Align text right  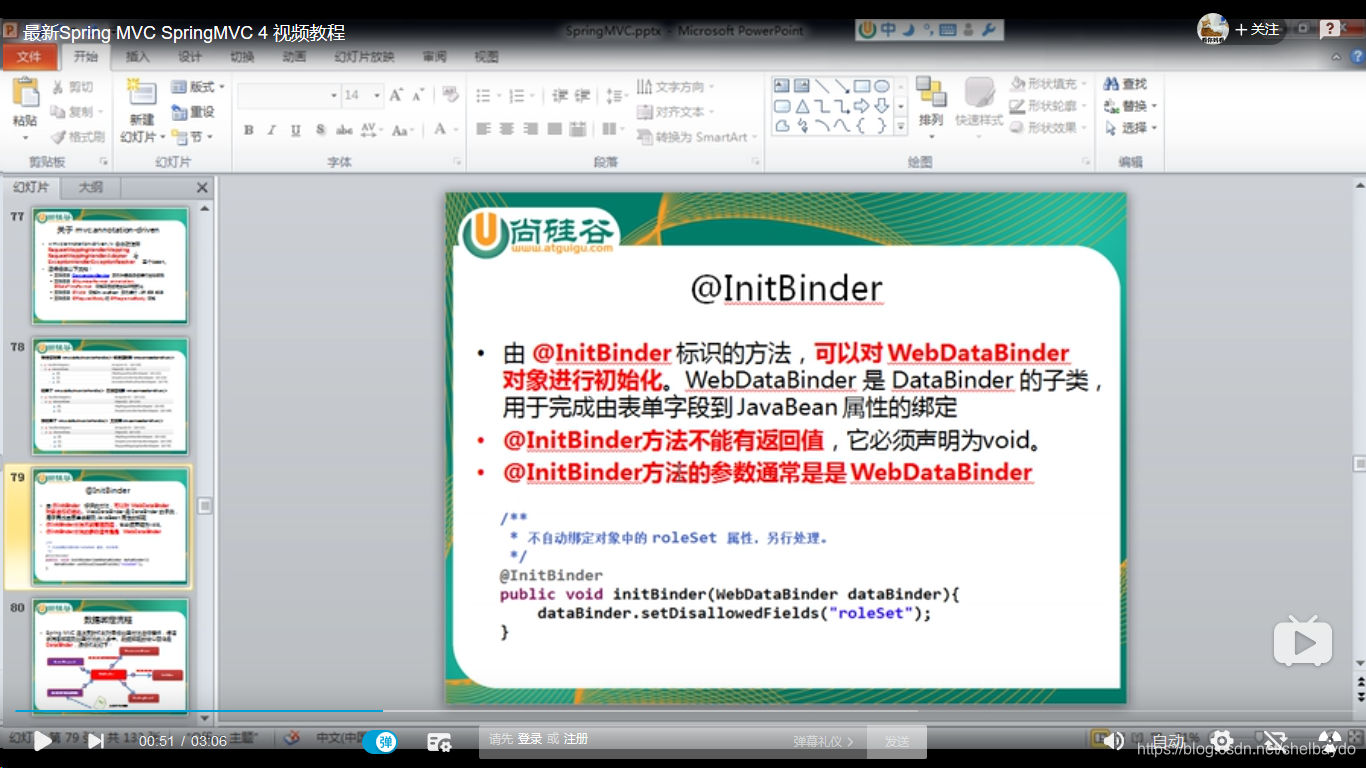[530, 129]
